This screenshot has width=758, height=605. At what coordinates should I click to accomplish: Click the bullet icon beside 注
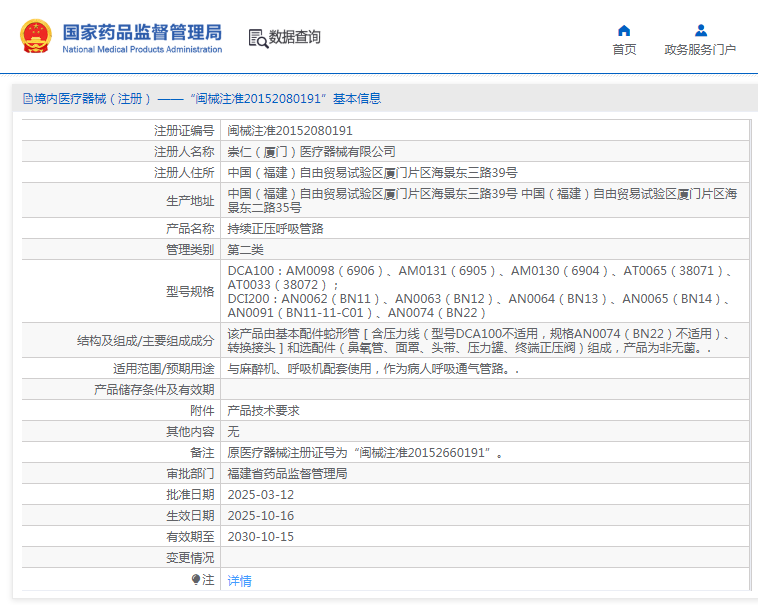click(x=196, y=579)
